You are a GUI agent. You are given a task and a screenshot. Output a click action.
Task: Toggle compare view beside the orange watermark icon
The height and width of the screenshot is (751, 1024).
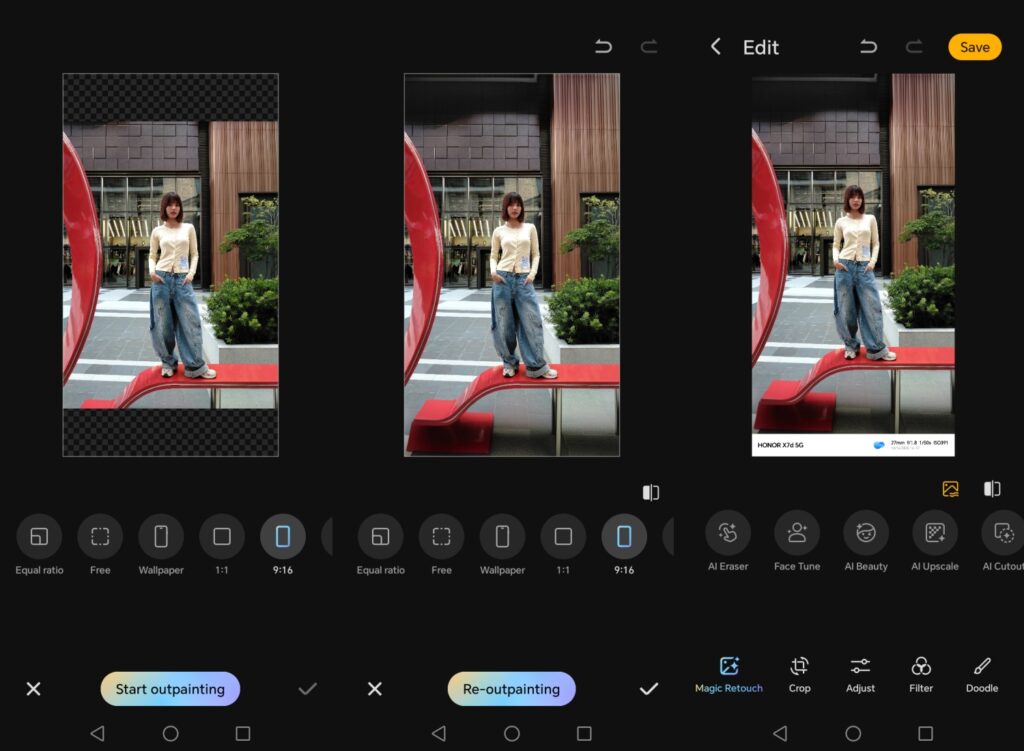click(x=992, y=489)
